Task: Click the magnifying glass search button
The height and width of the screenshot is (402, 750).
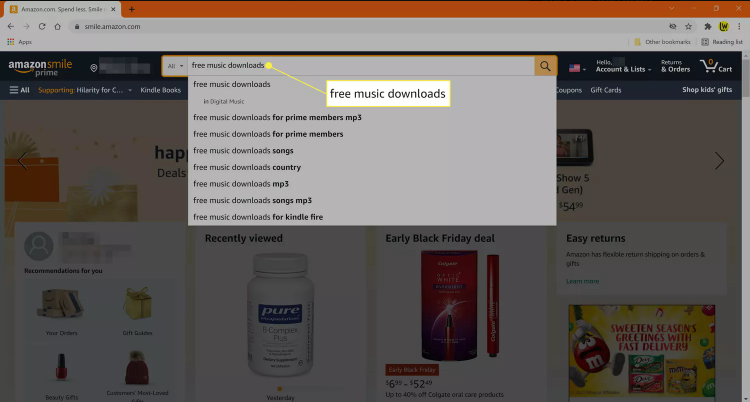Action: tap(545, 66)
